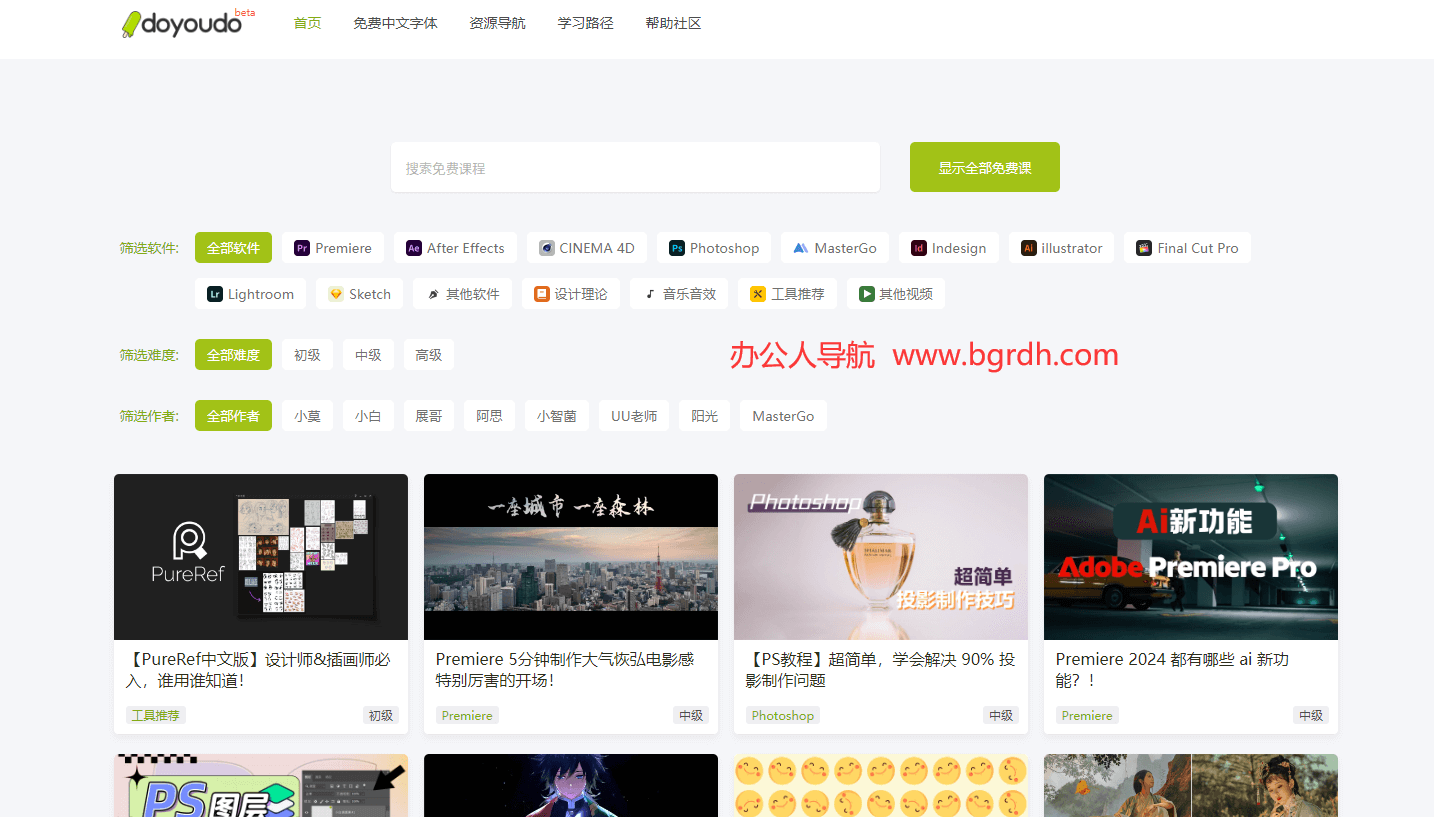Choose the MasterGo filter option
The width and height of the screenshot is (1434, 817).
[x=834, y=247]
